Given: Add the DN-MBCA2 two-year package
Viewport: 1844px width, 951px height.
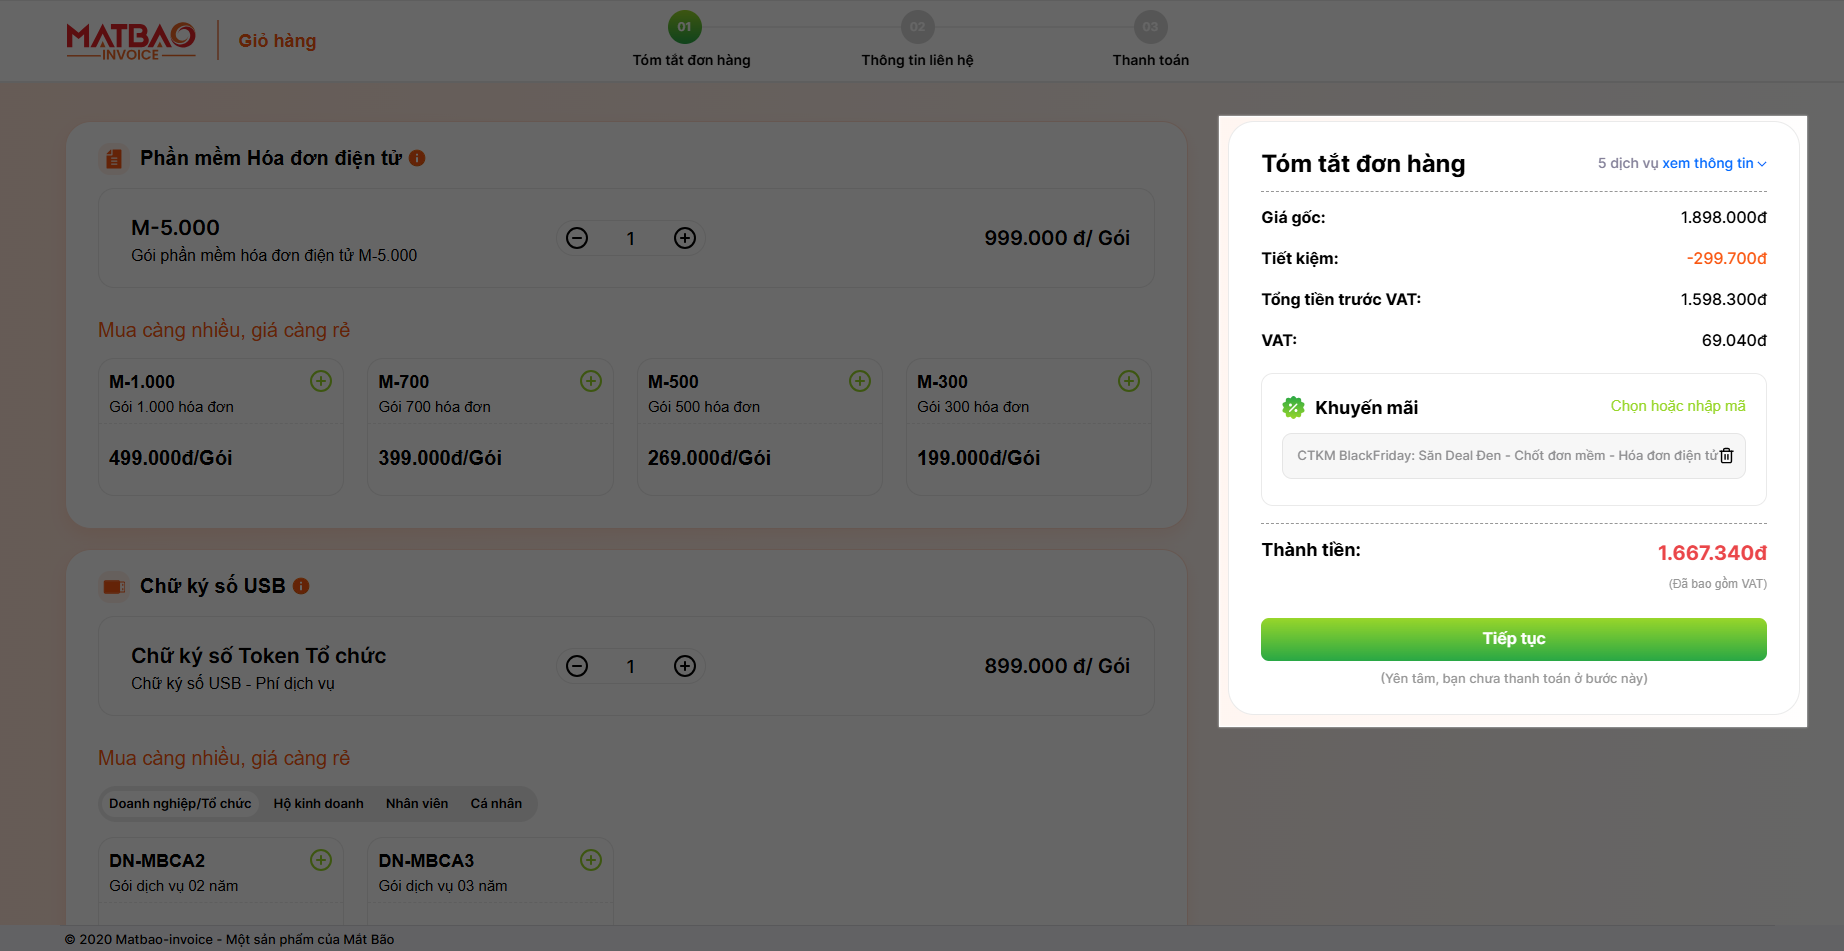Looking at the screenshot, I should click(321, 860).
